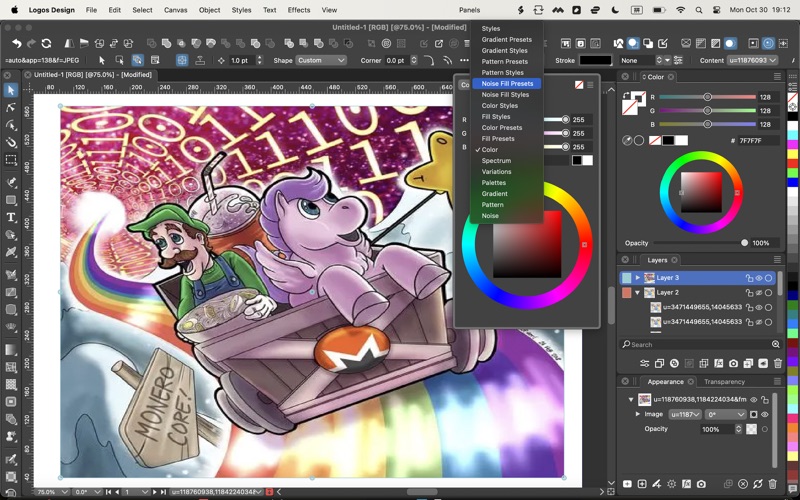Click the magnifier zoom icon in layer search
The height and width of the screenshot is (500, 800).
click(x=776, y=344)
